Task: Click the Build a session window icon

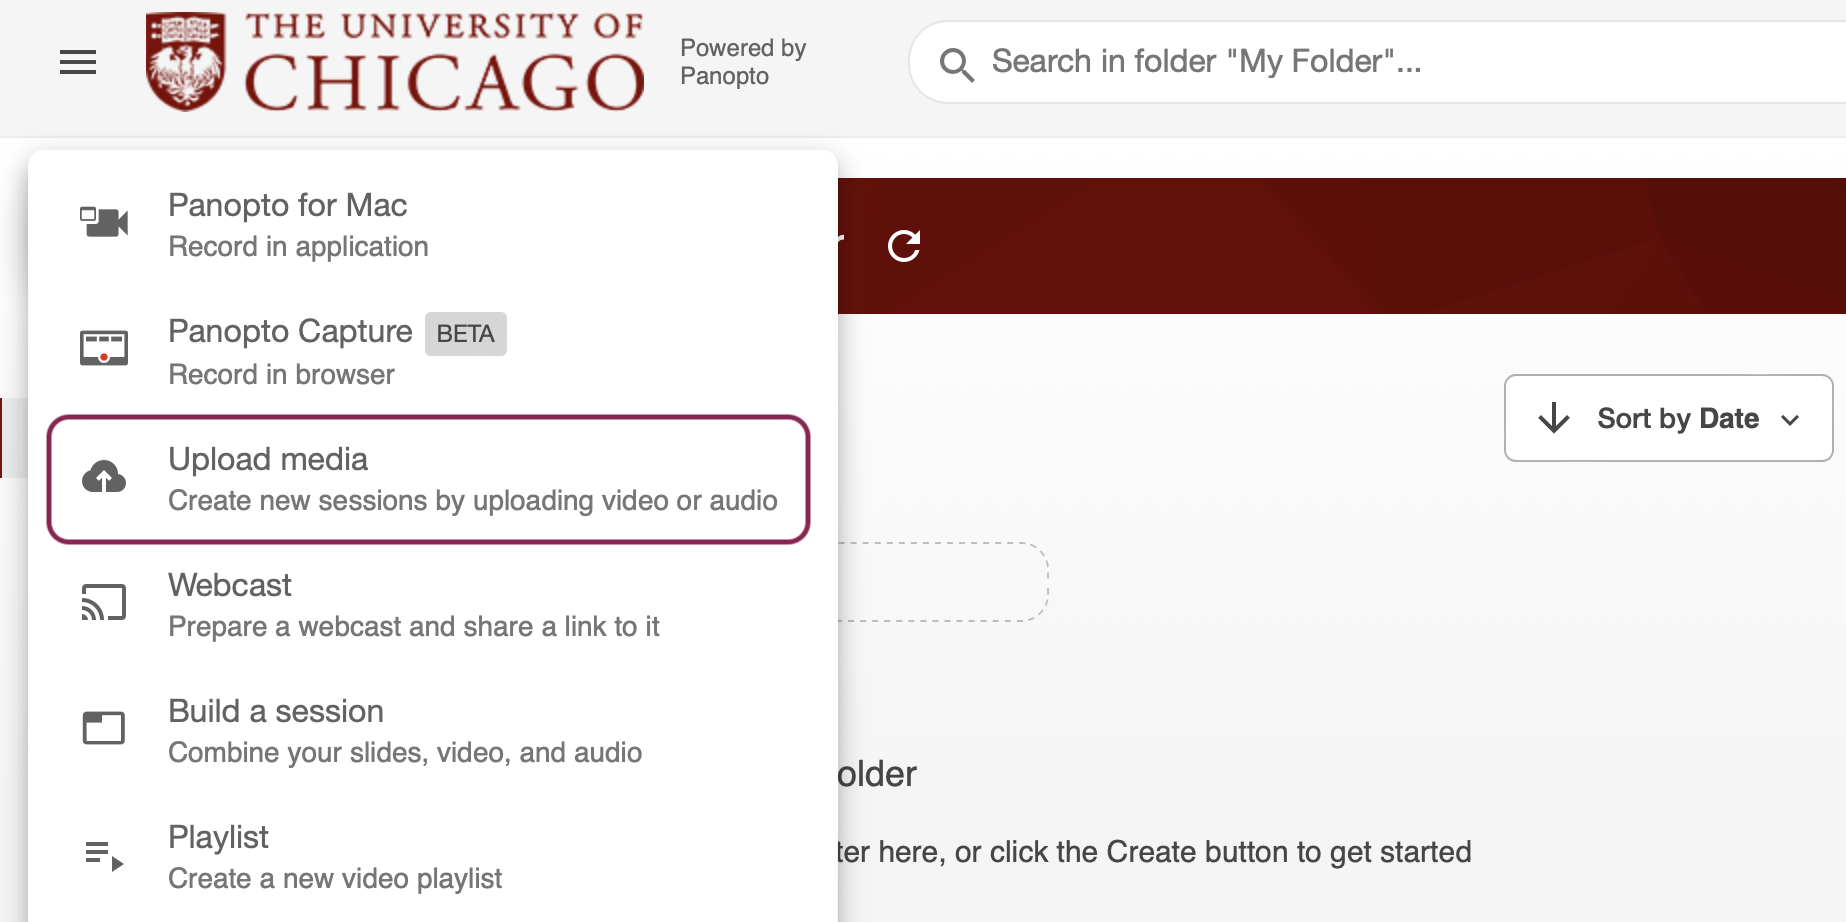Action: (x=104, y=728)
